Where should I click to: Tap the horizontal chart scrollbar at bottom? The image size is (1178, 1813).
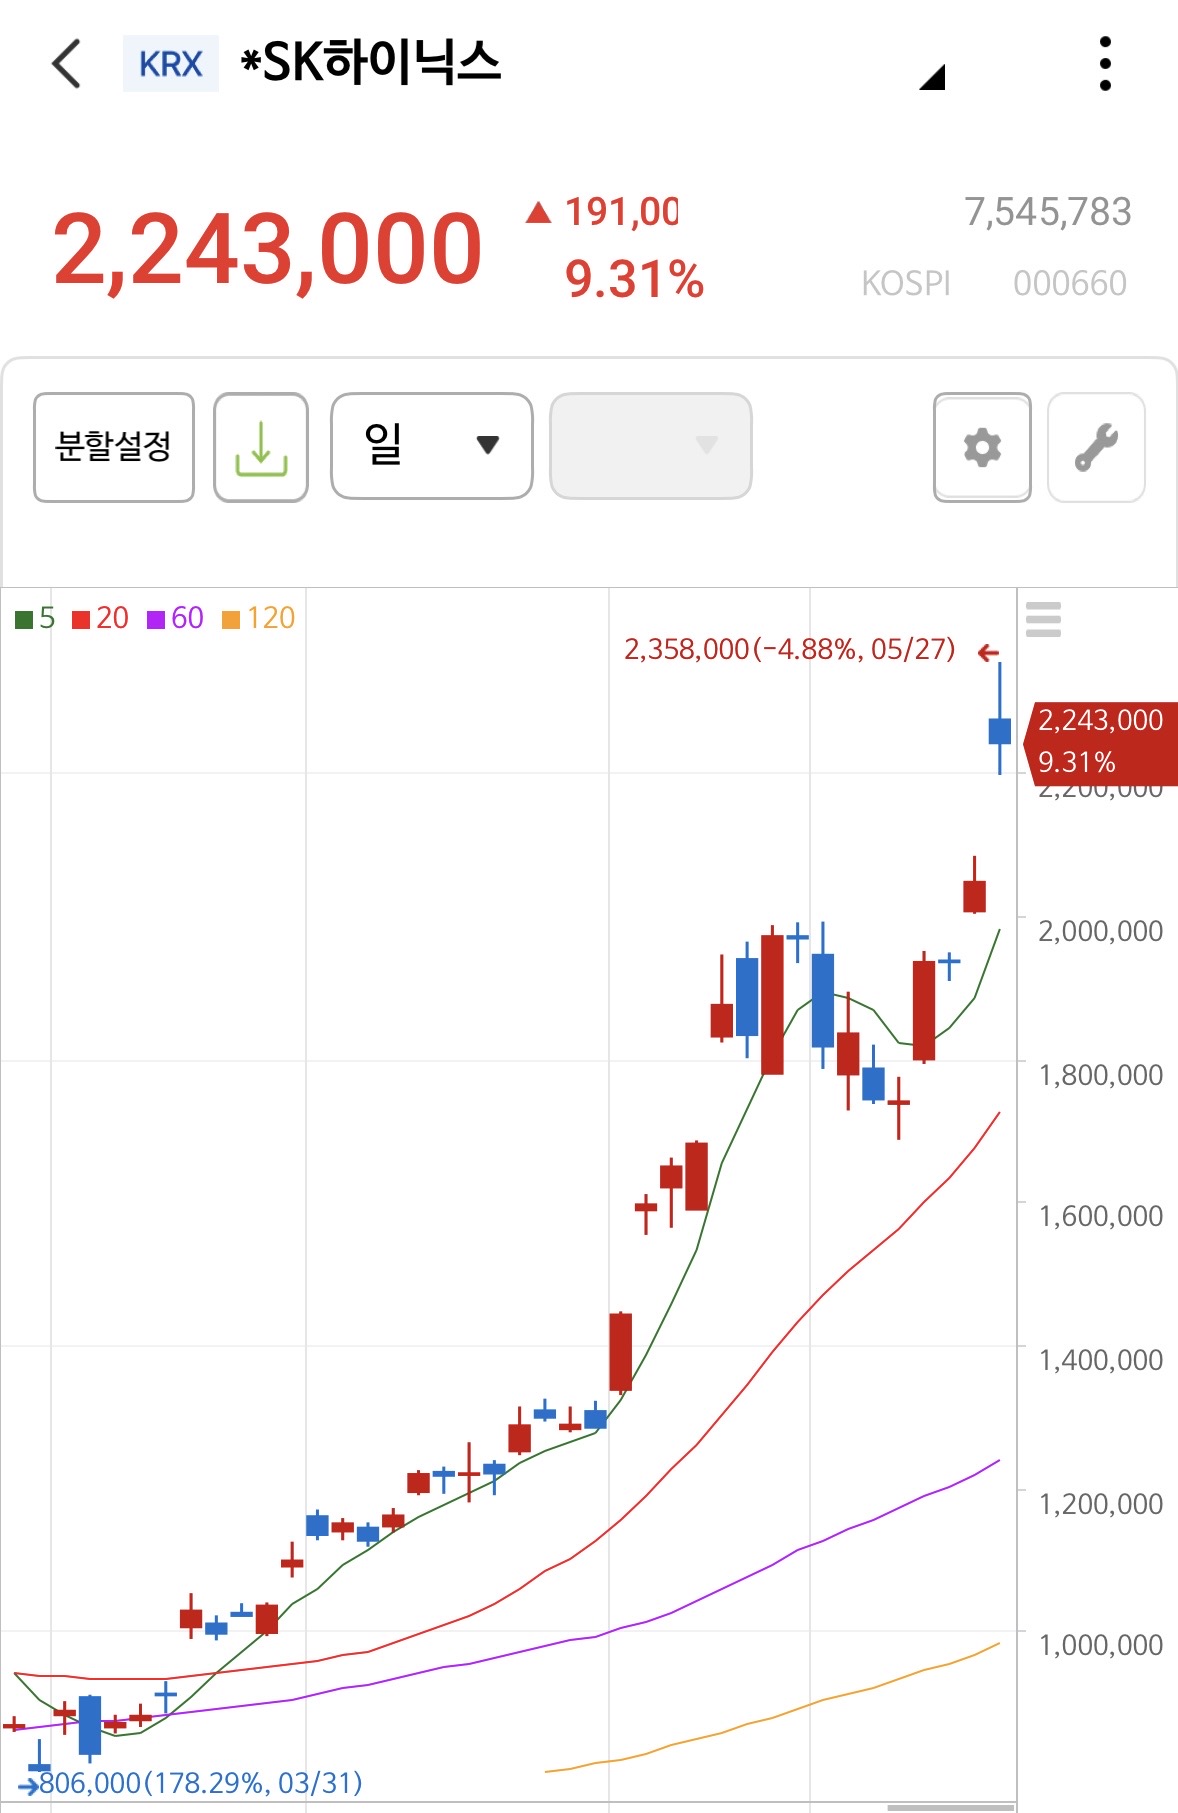950,1807
